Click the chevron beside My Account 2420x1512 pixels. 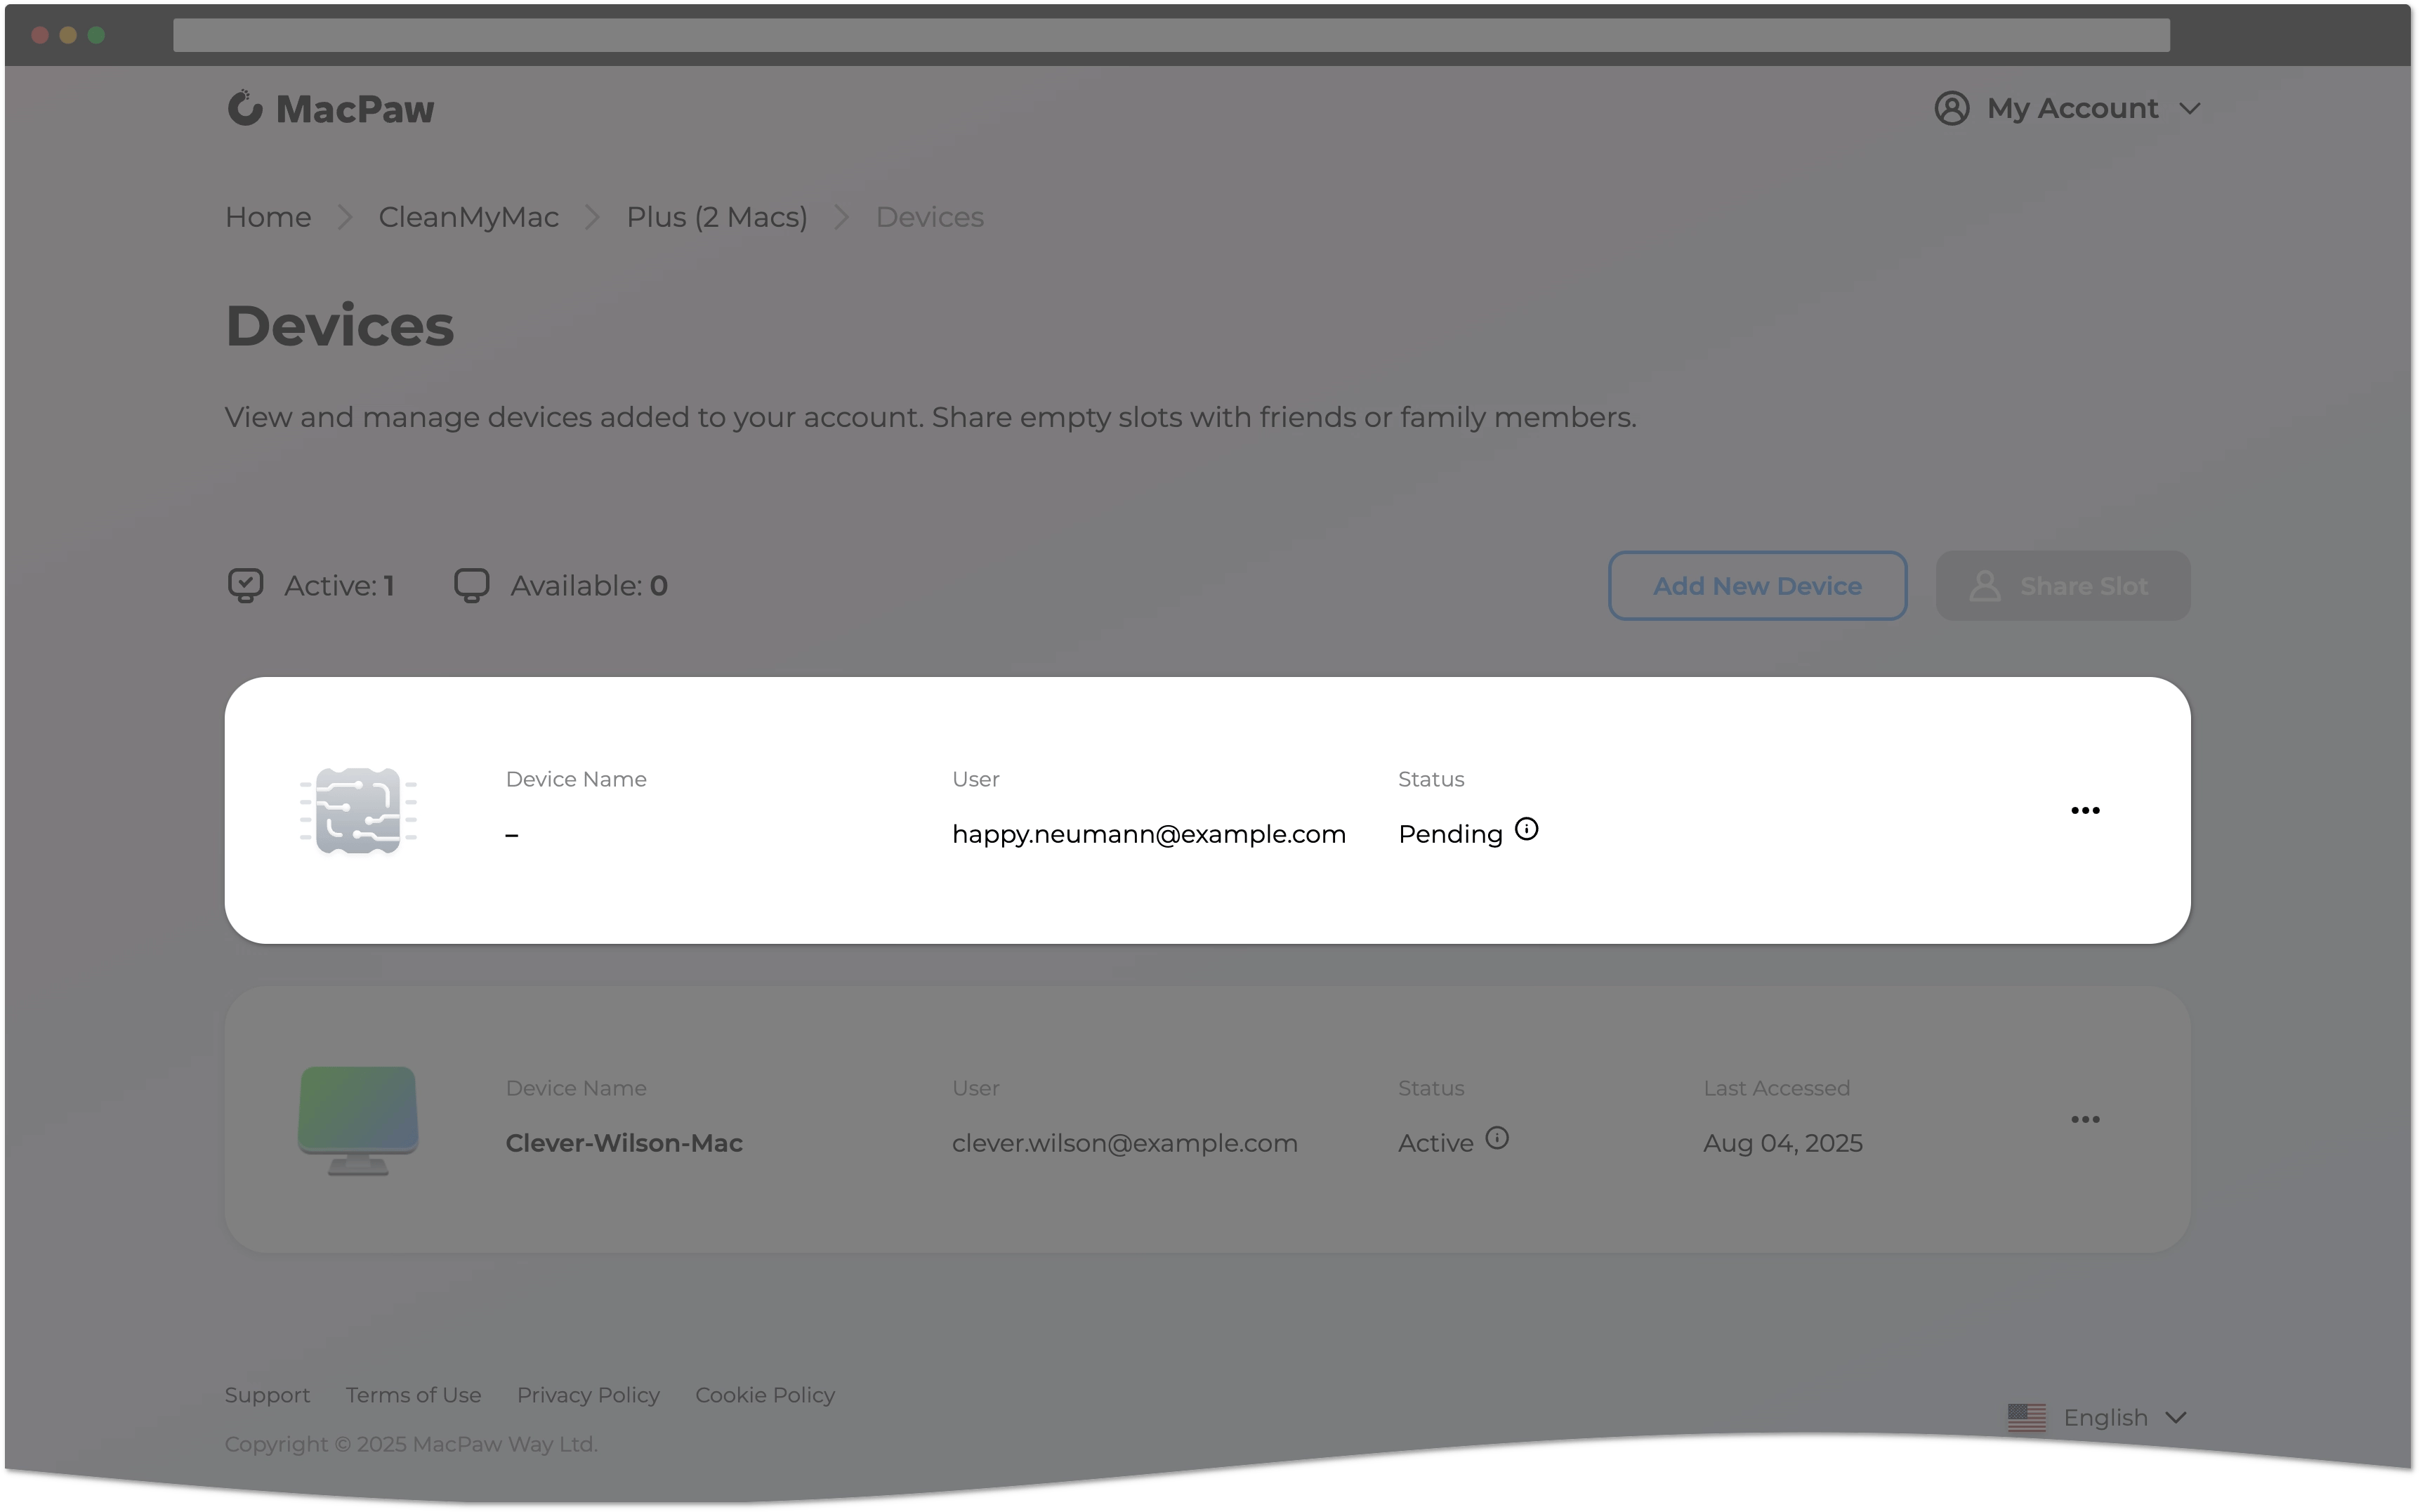pyautogui.click(x=2190, y=109)
